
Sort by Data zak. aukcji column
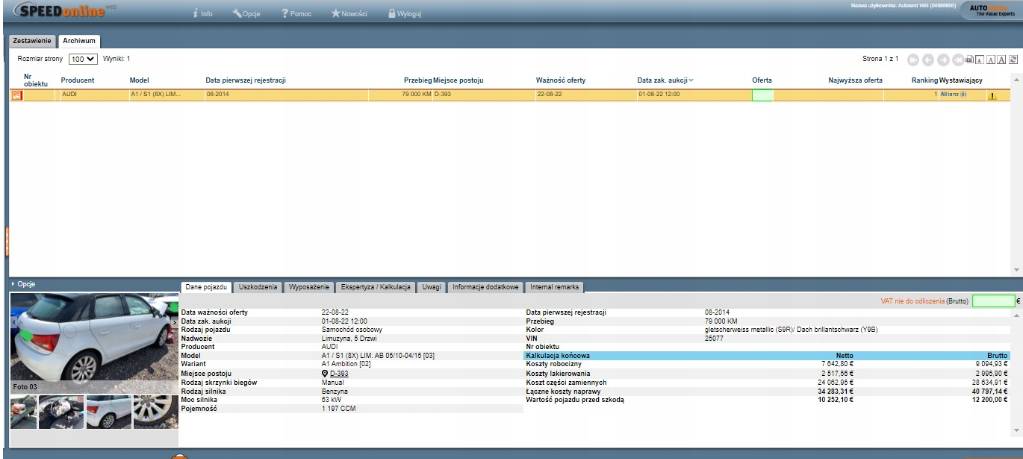tap(665, 80)
